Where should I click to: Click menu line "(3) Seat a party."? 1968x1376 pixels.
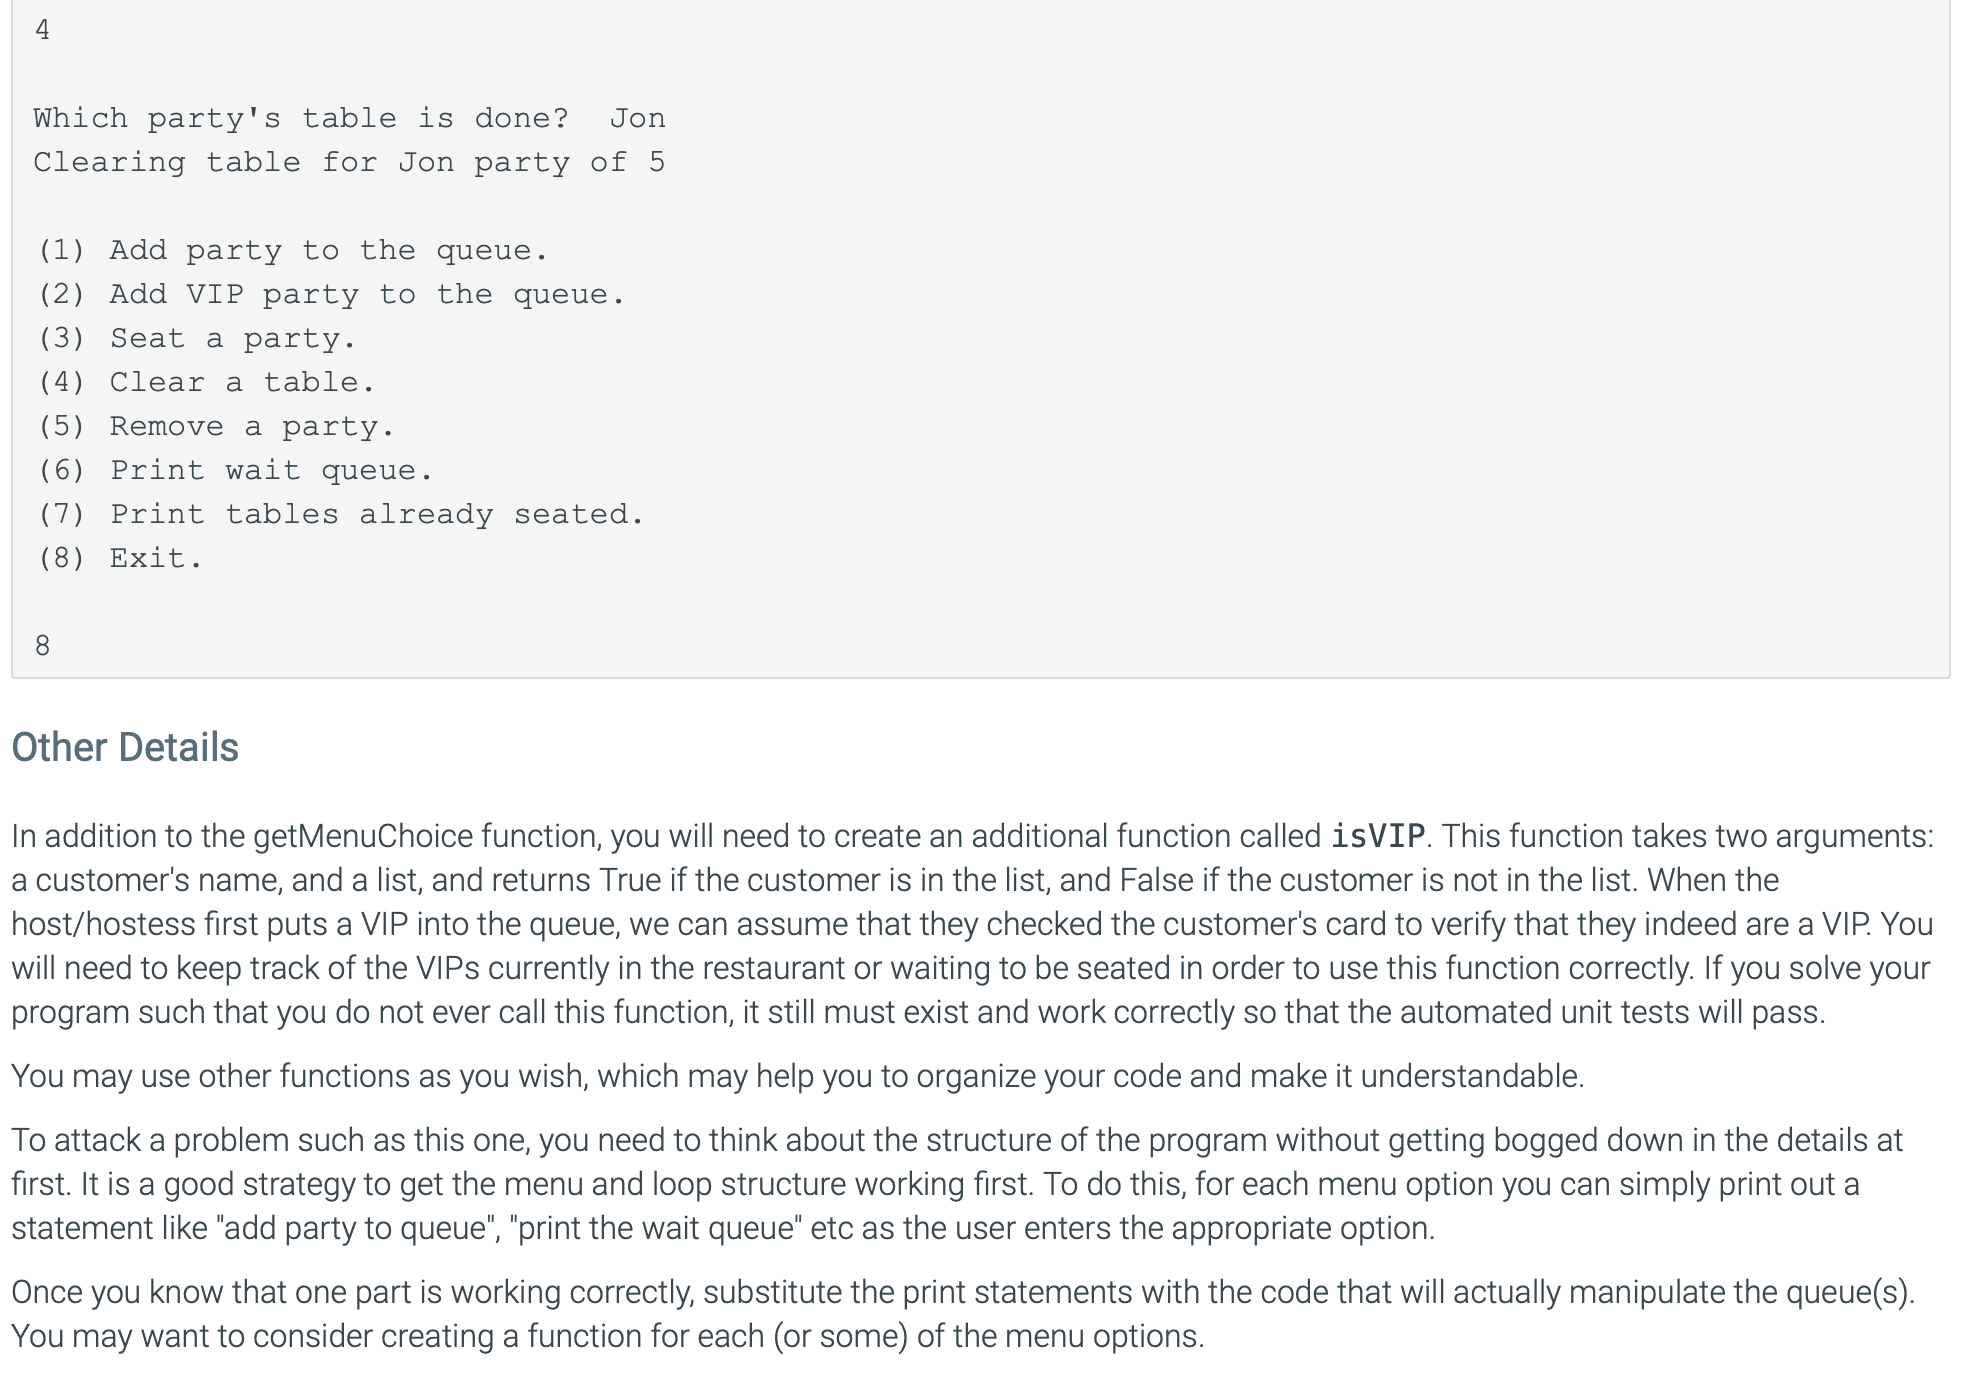point(196,338)
